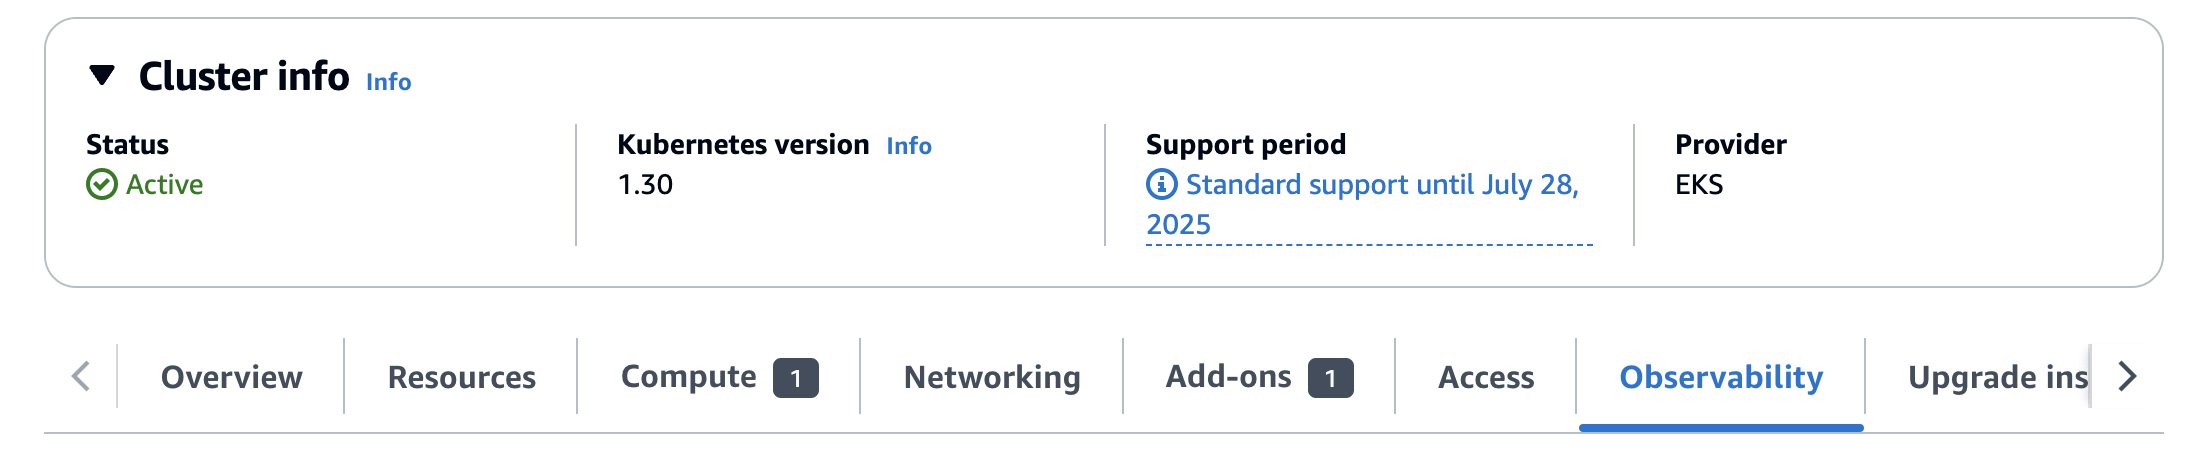Open the Add-ons tab
The height and width of the screenshot is (454, 2188).
[x=1228, y=377]
